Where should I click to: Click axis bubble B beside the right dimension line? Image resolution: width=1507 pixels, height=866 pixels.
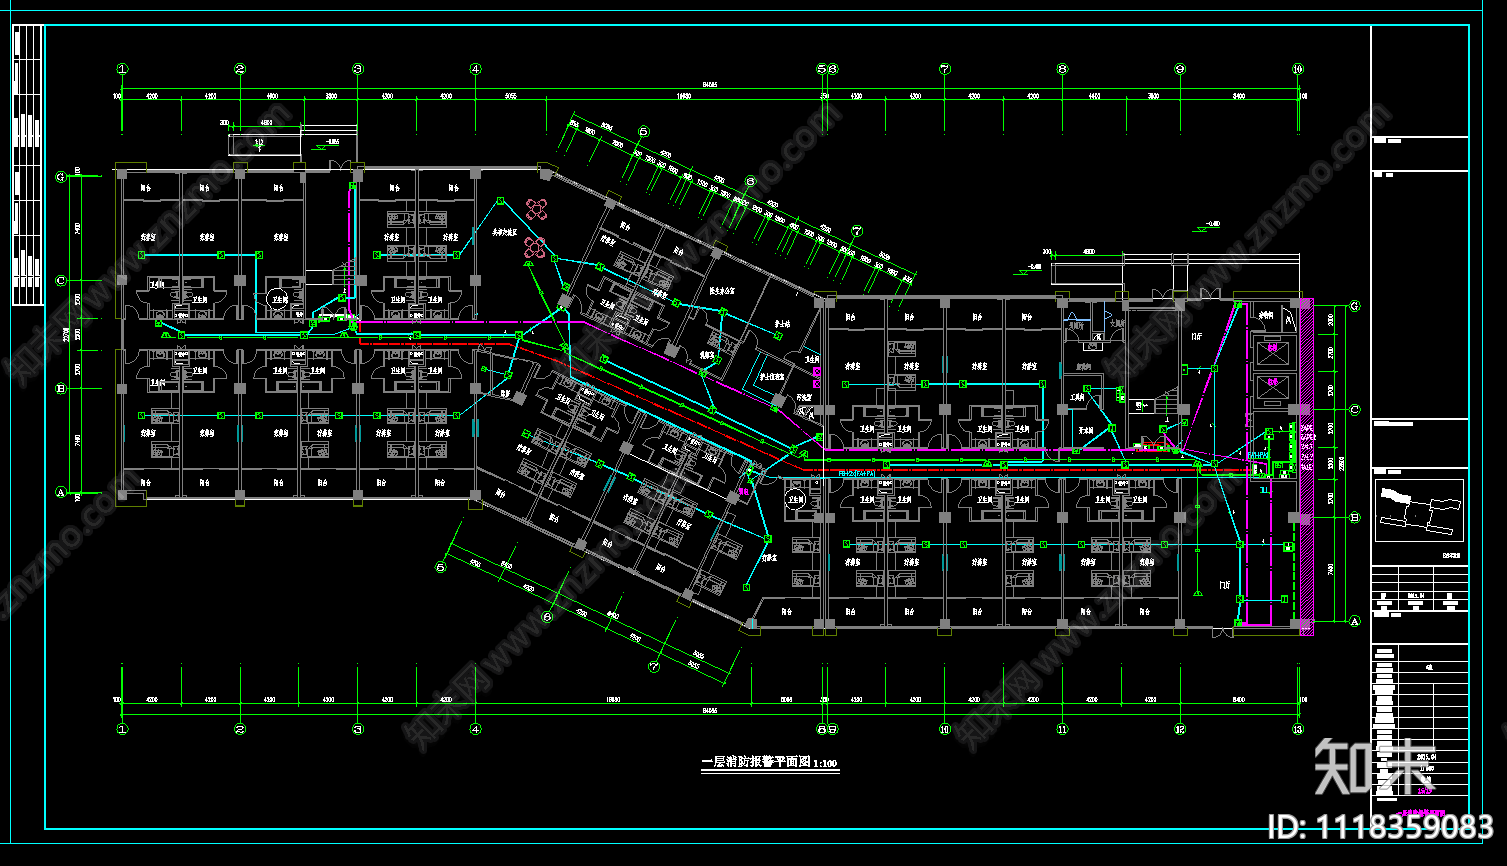click(1355, 517)
